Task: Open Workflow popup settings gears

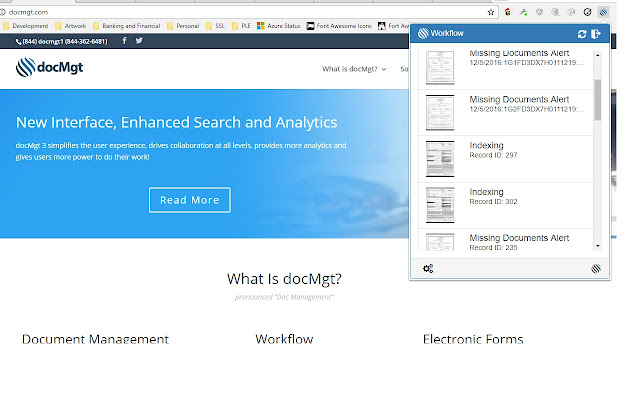Action: 428,269
